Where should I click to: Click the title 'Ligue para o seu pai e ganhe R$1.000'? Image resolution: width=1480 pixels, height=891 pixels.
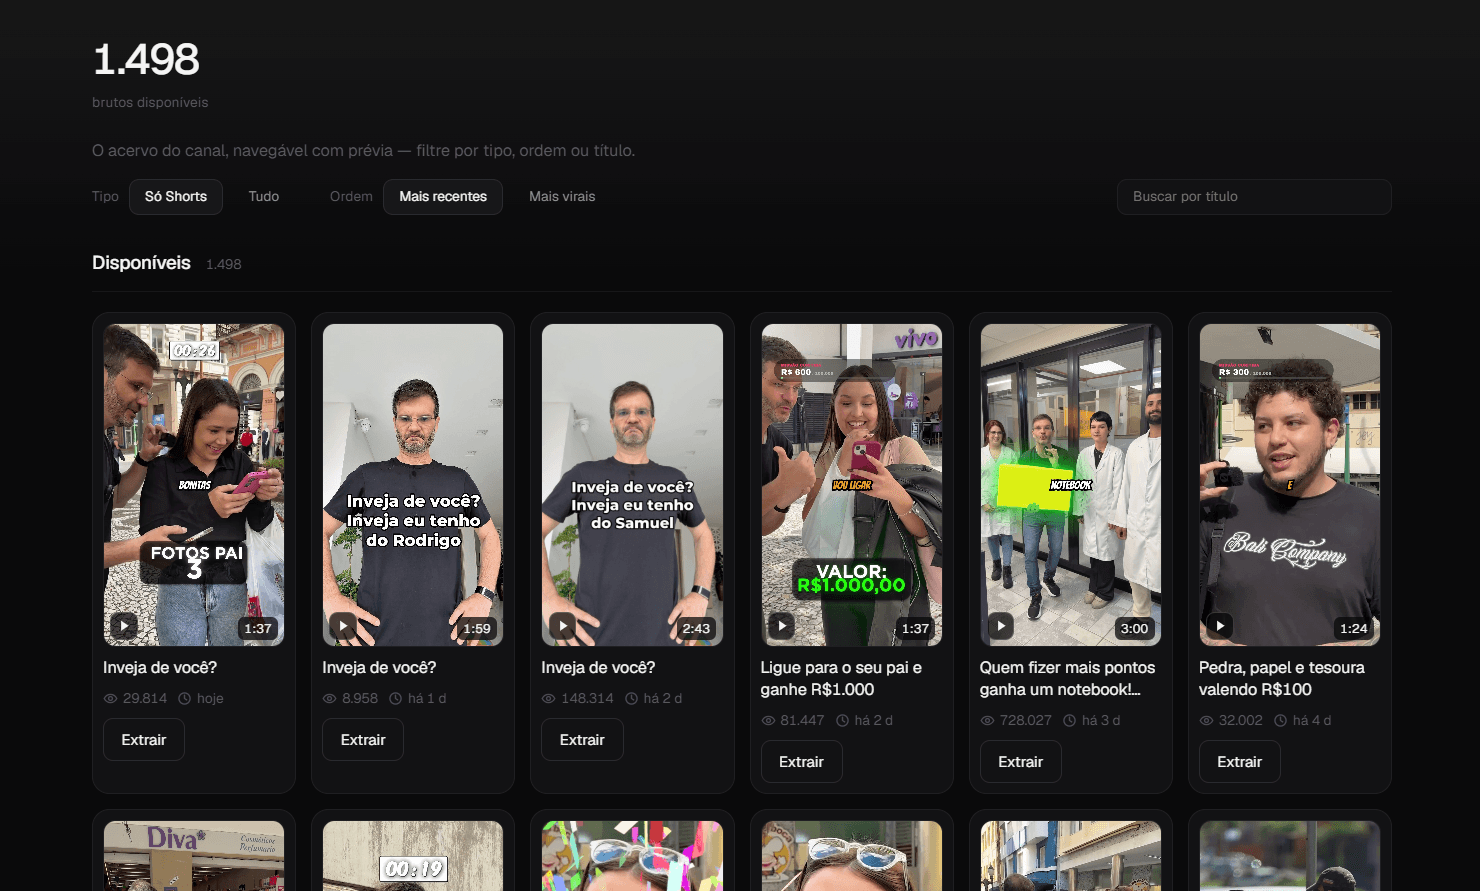click(841, 679)
